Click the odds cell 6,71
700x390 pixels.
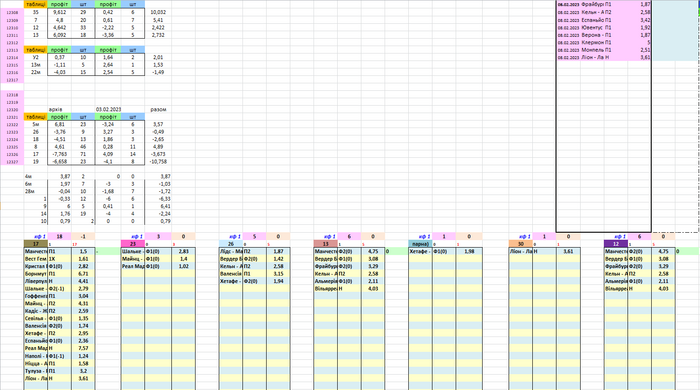[83, 274]
